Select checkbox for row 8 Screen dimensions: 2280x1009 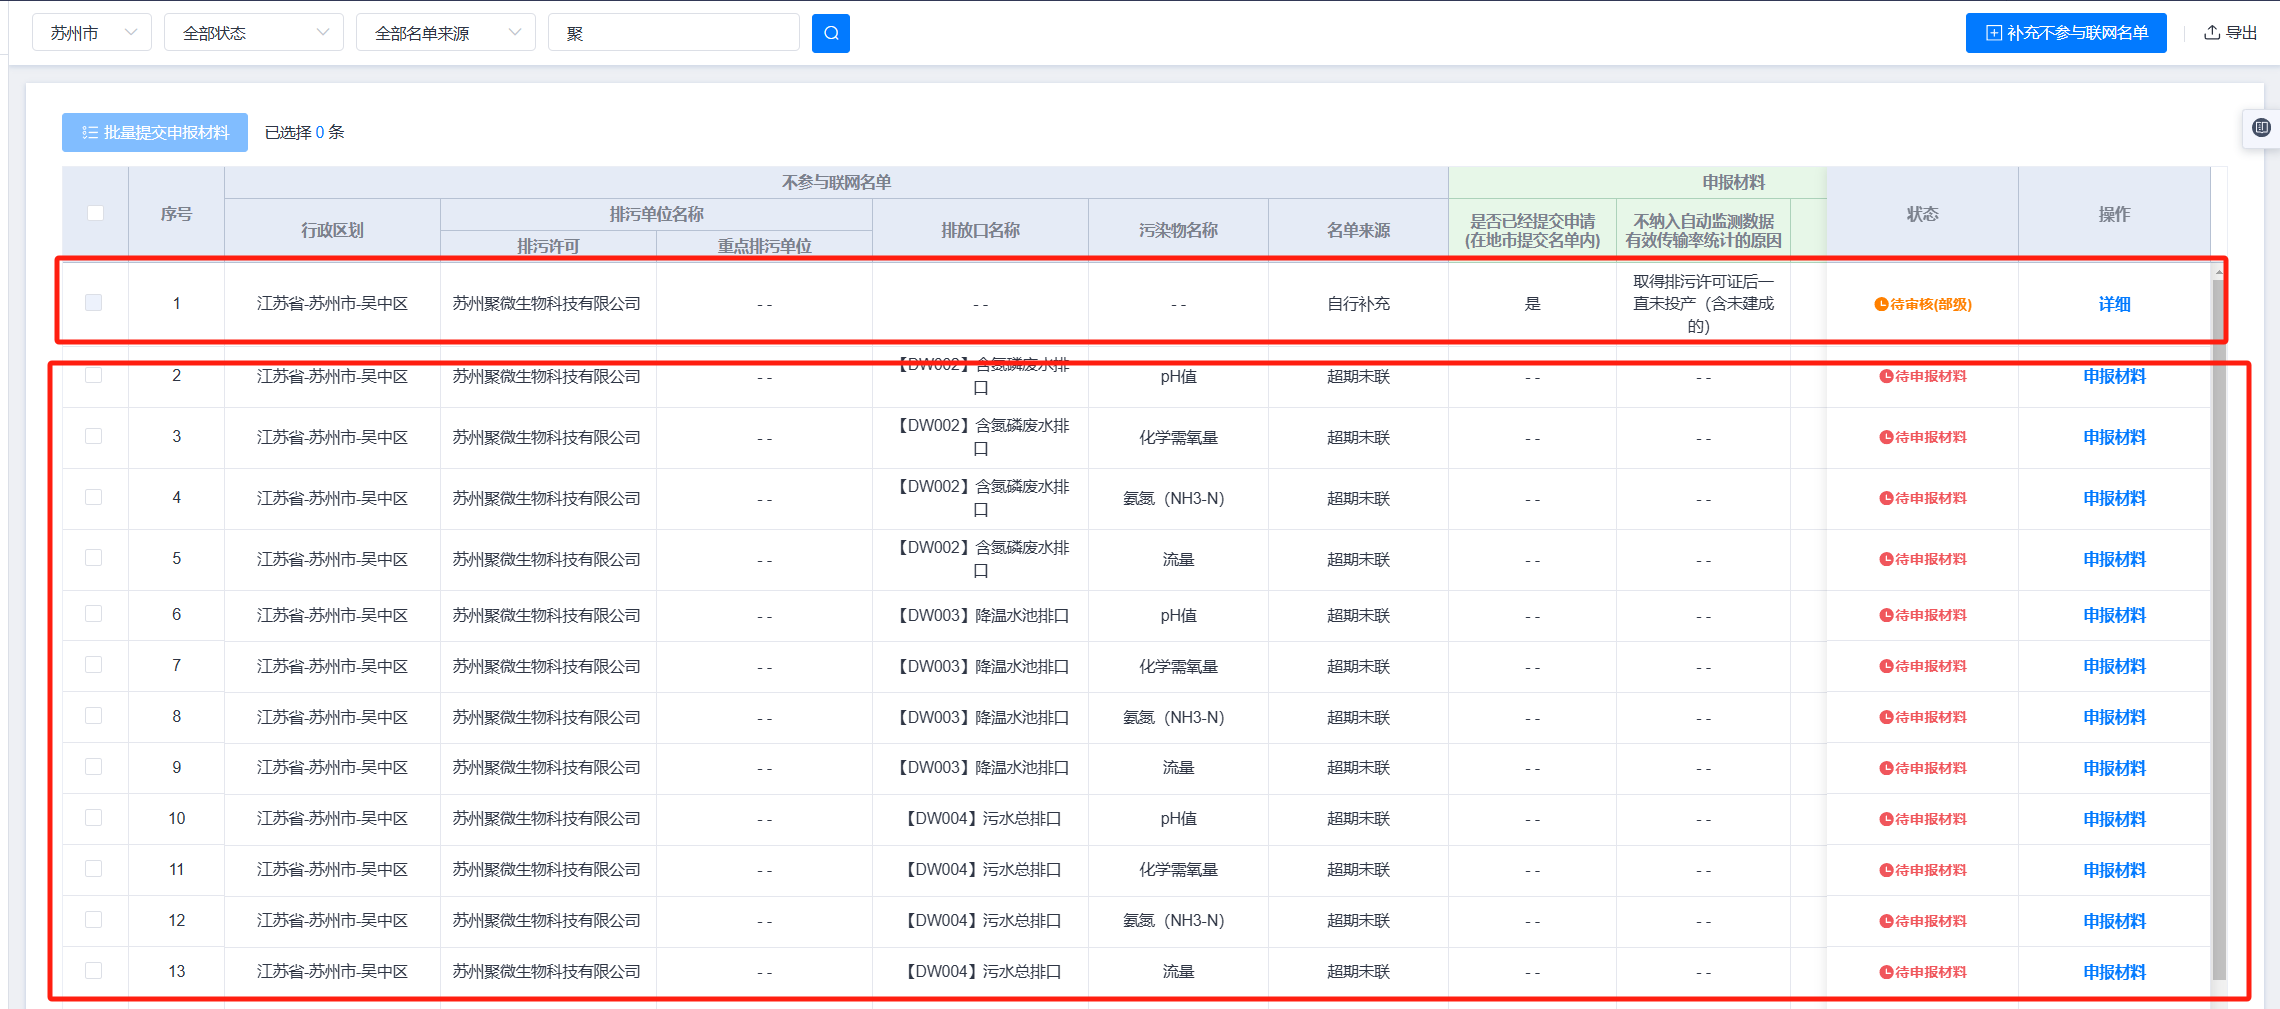[94, 716]
